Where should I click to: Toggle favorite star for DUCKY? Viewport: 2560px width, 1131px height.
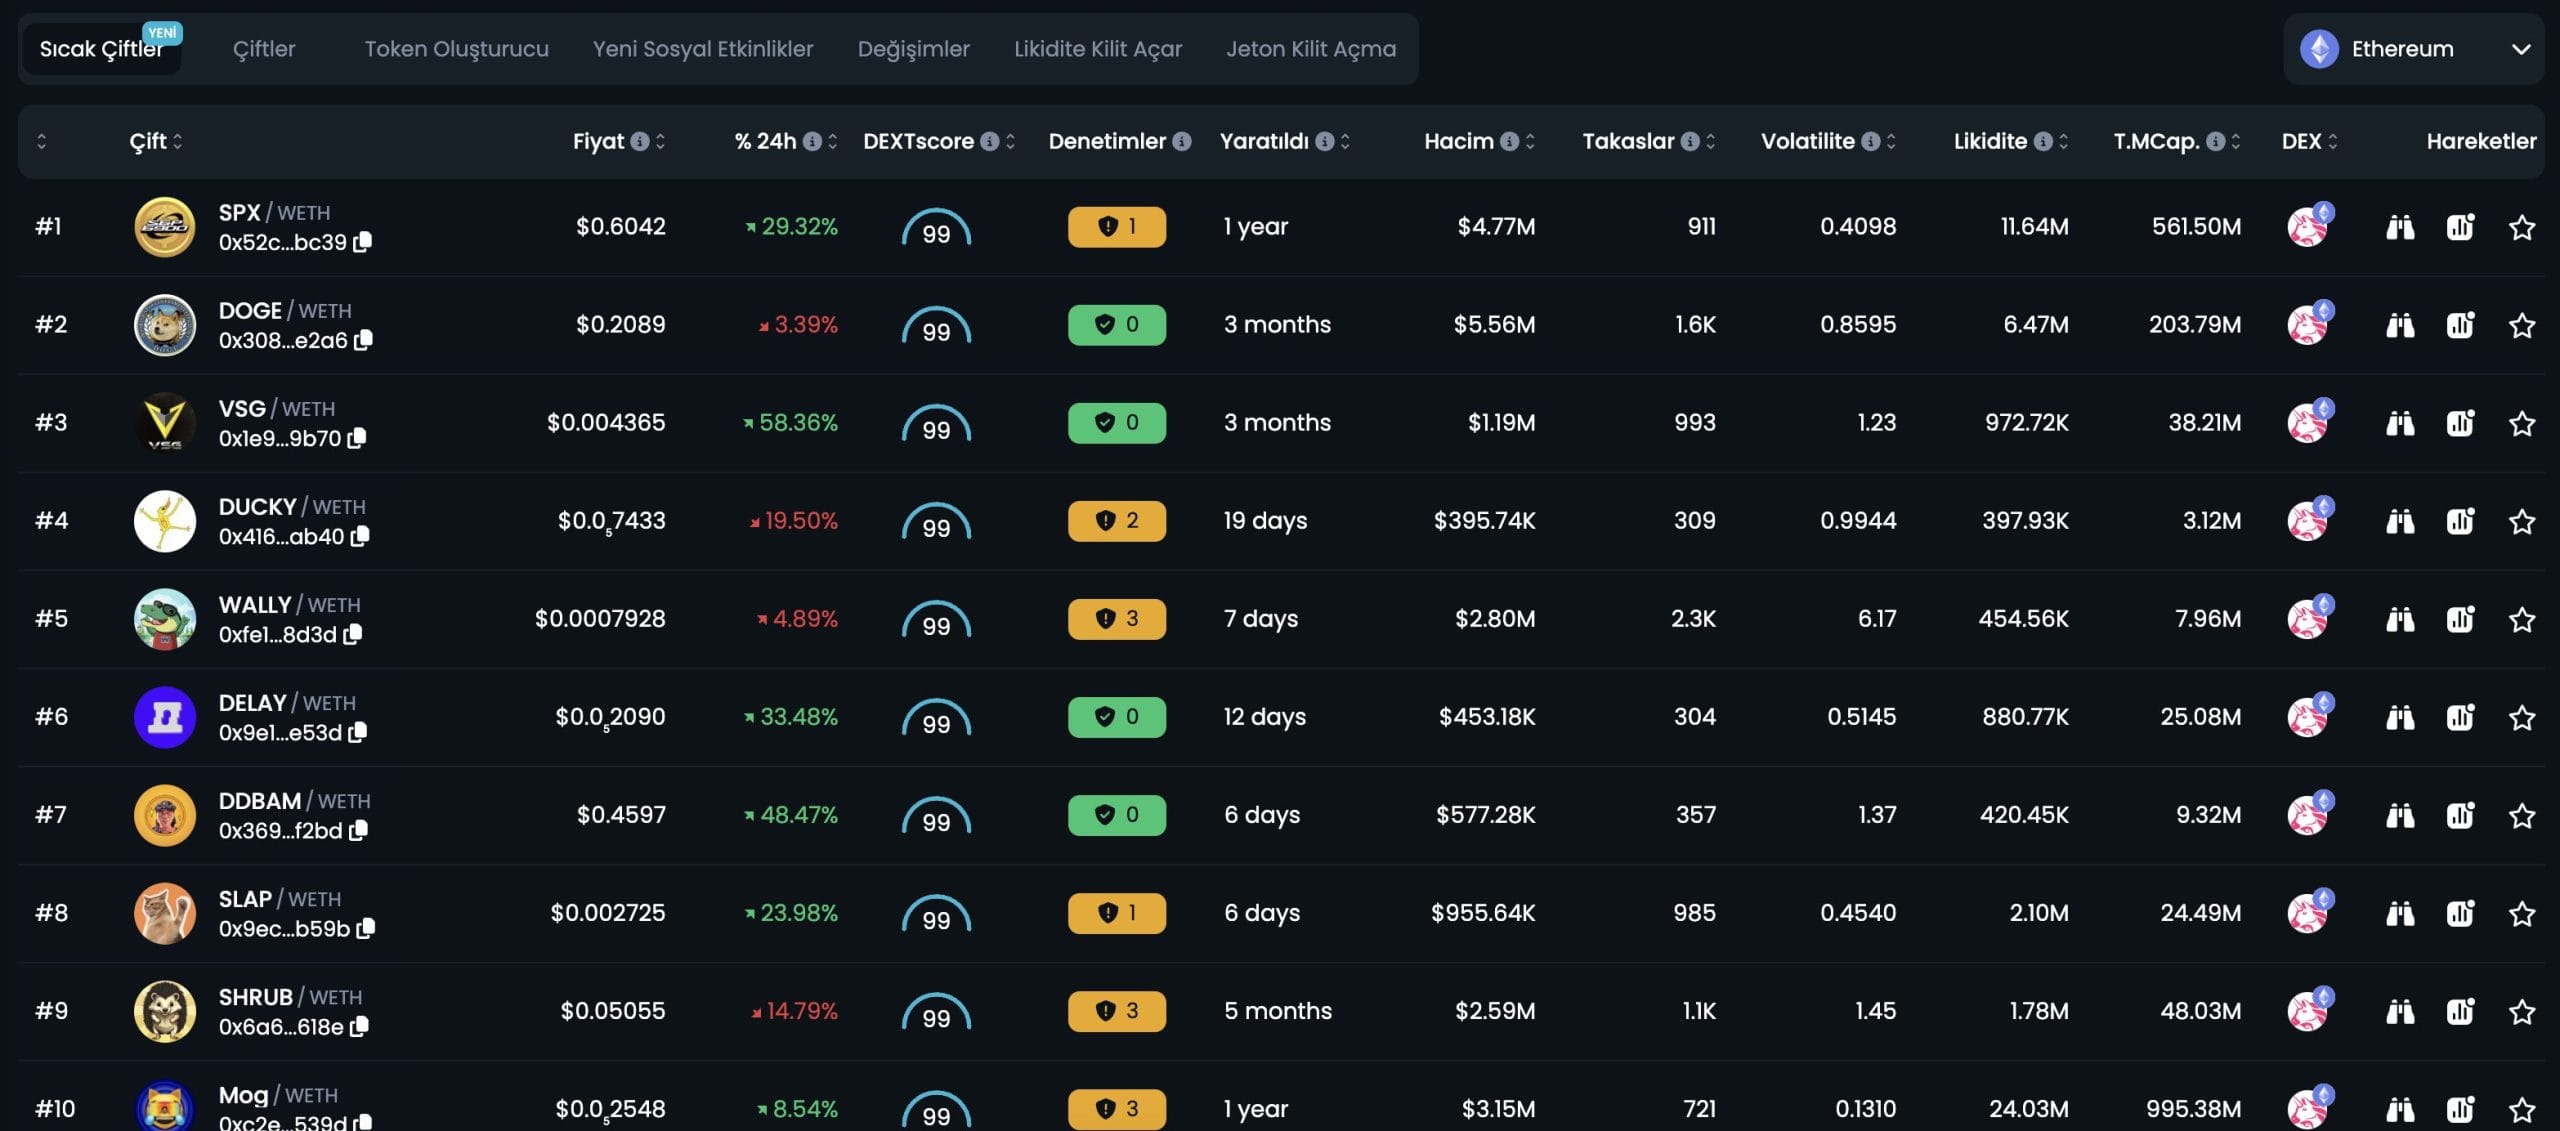2522,521
